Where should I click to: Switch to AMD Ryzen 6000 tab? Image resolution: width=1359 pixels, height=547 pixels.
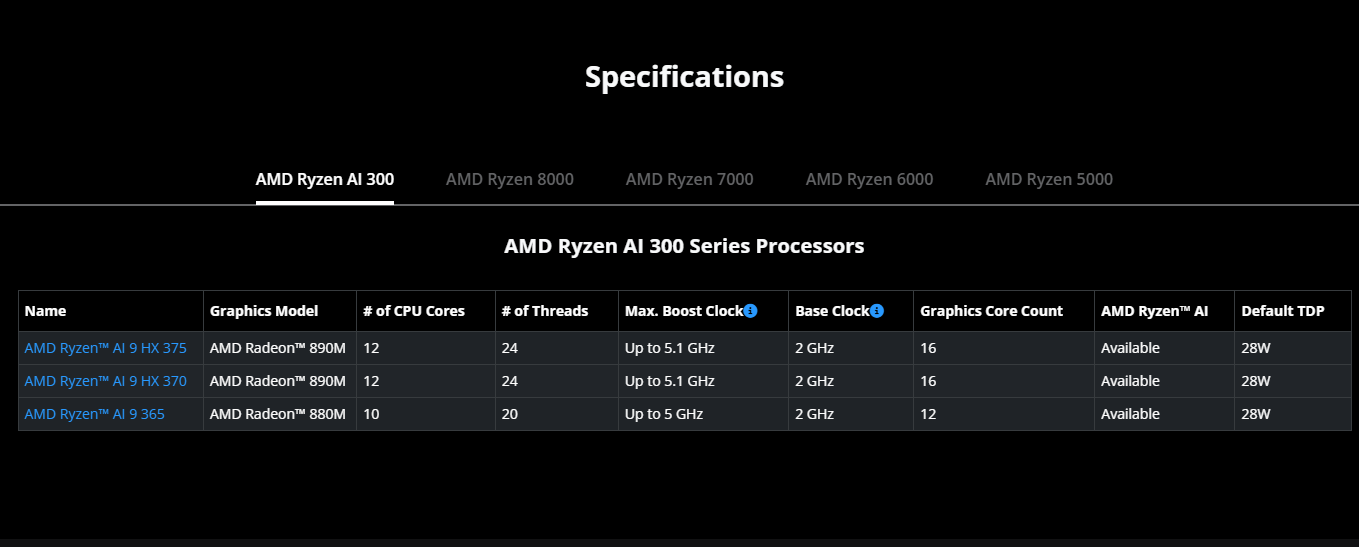pos(870,179)
